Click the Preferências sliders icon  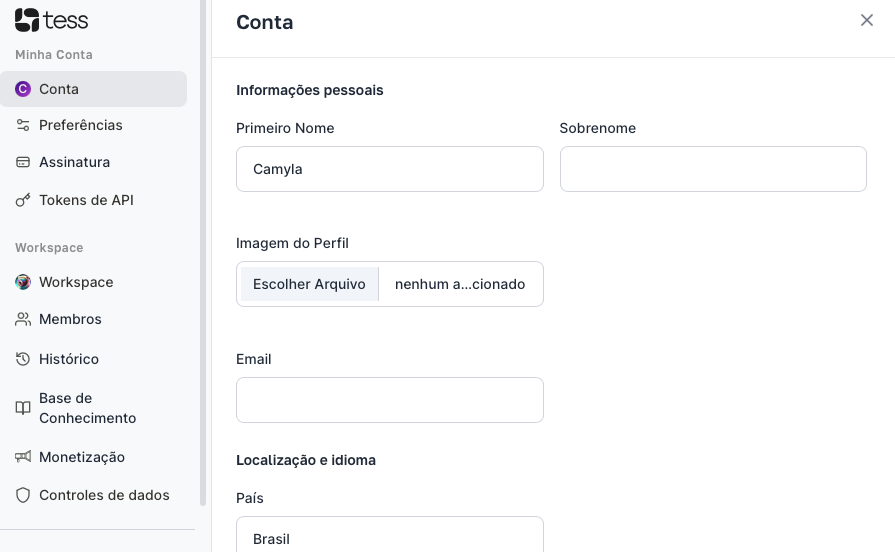pos(23,125)
